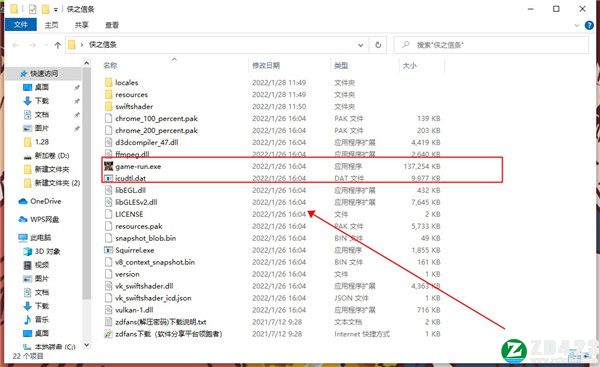The image size is (600, 367).
Task: Switch to the 主页 ribbon tab
Action: (x=51, y=25)
